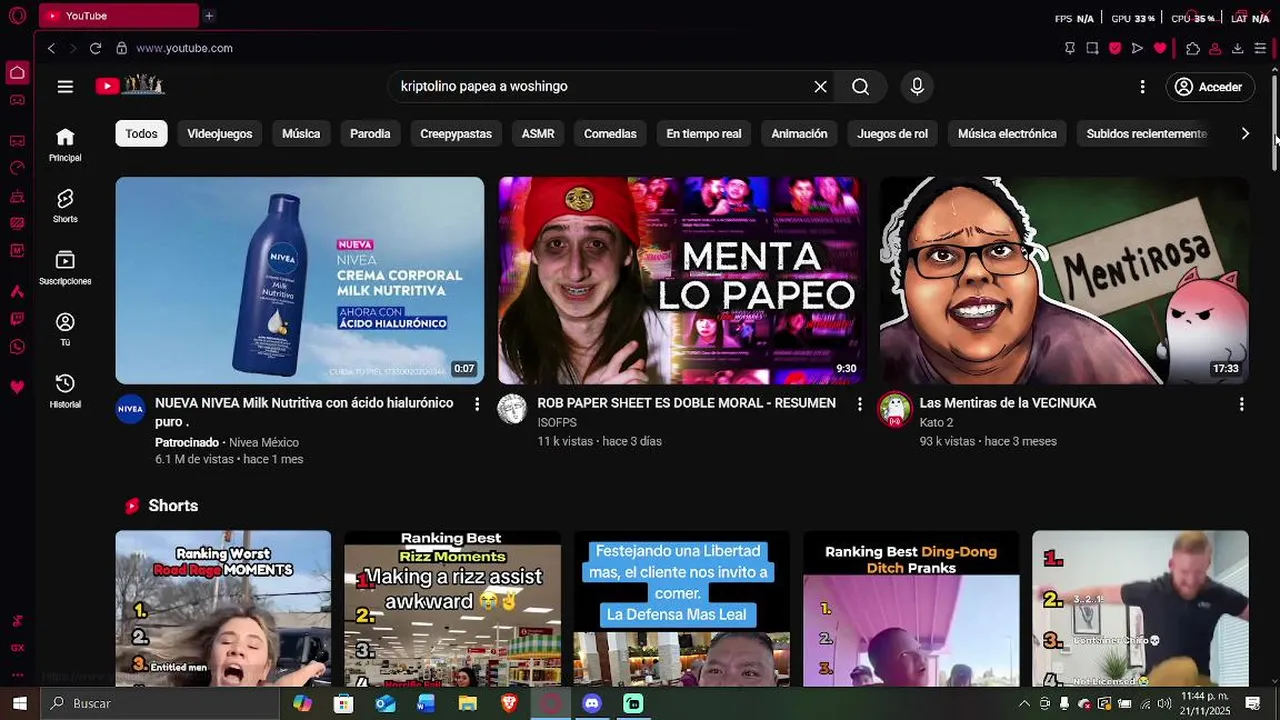Viewport: 1280px width, 720px height.
Task: Open YouTube settings three-dot menu
Action: pos(1142,87)
